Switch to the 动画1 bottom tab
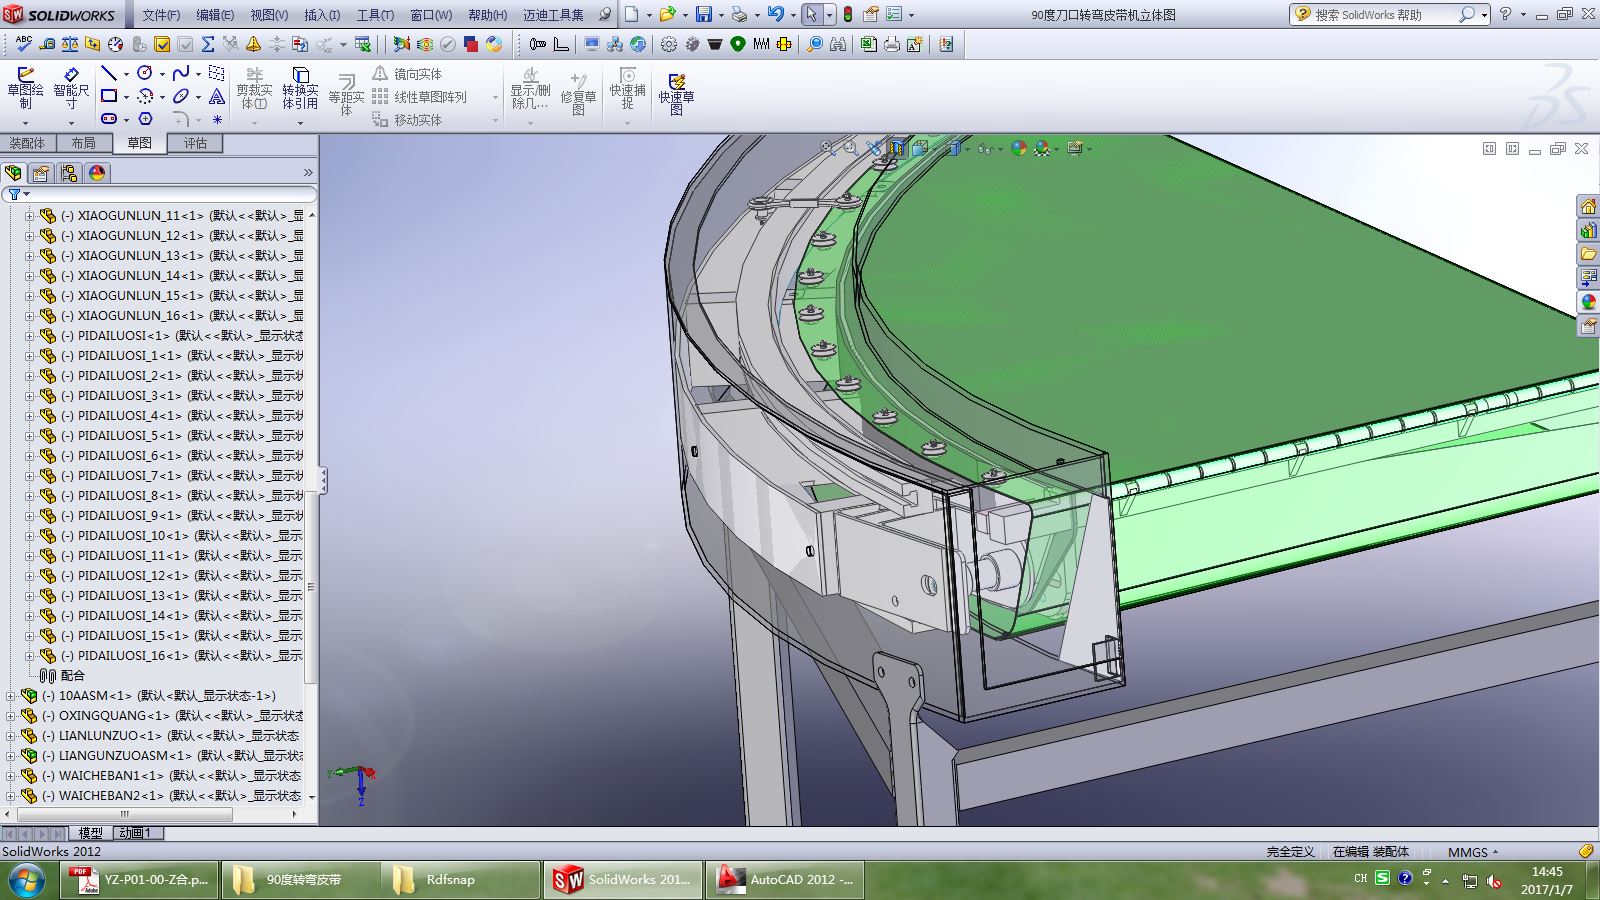1600x900 pixels. tap(137, 832)
